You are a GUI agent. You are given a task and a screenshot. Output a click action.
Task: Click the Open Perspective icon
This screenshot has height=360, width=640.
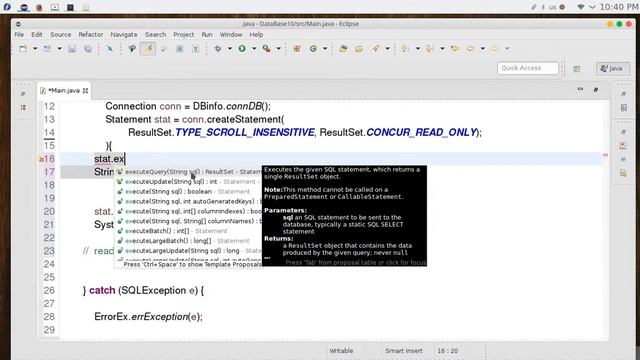tap(577, 69)
